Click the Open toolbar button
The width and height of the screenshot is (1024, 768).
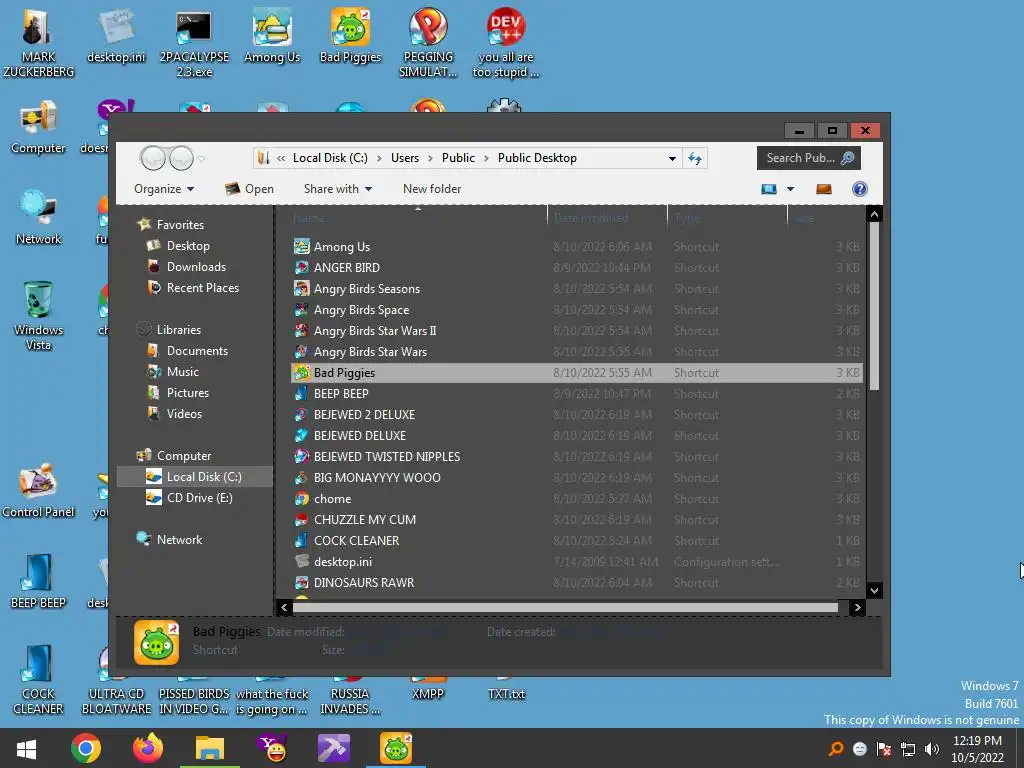(249, 189)
